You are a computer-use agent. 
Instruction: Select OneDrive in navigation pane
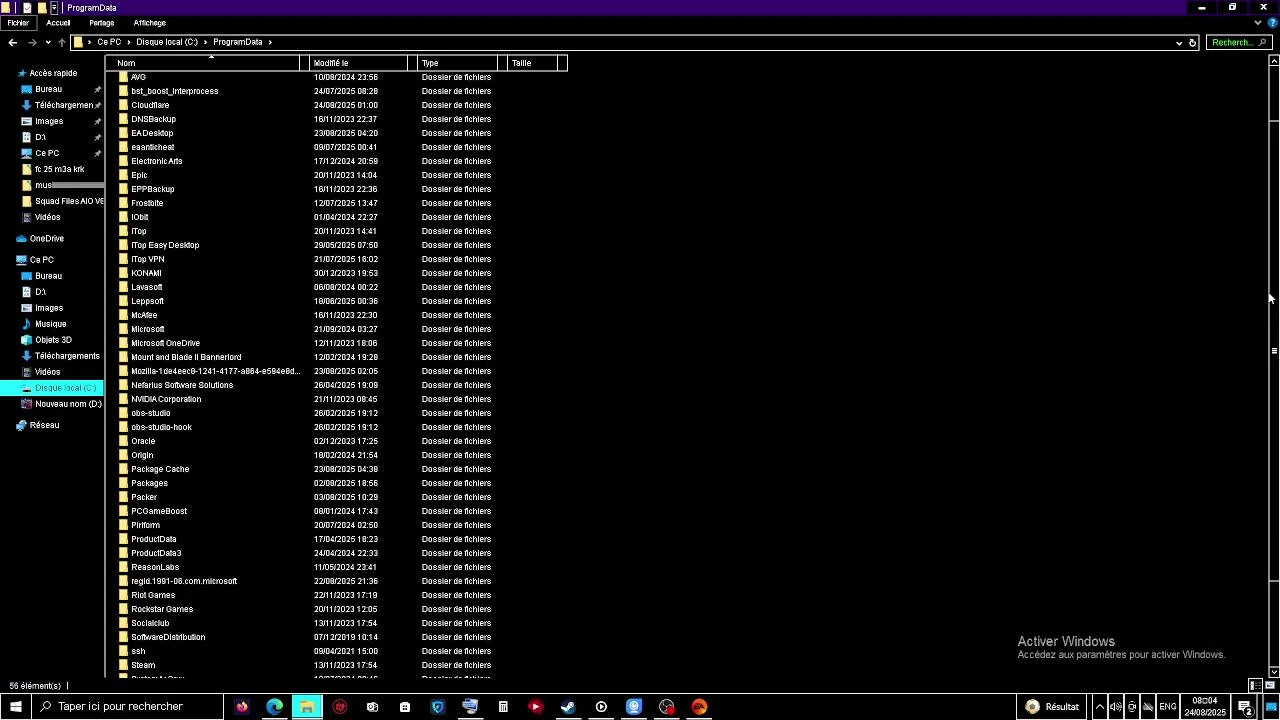click(46, 239)
